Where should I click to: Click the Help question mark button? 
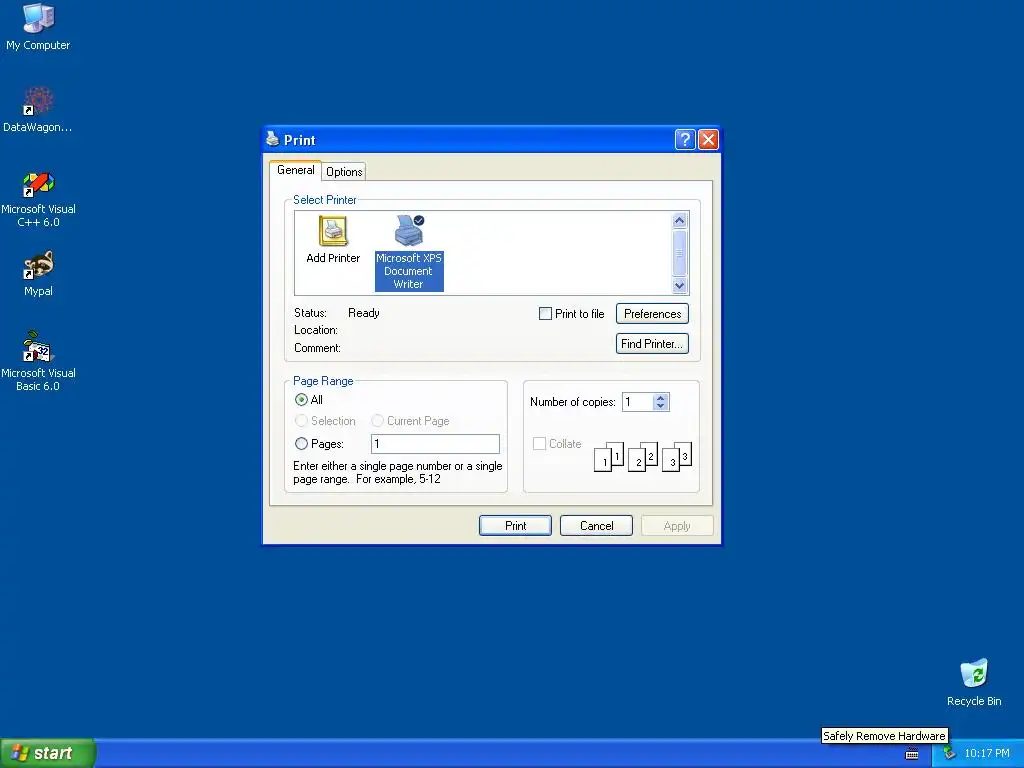(684, 140)
